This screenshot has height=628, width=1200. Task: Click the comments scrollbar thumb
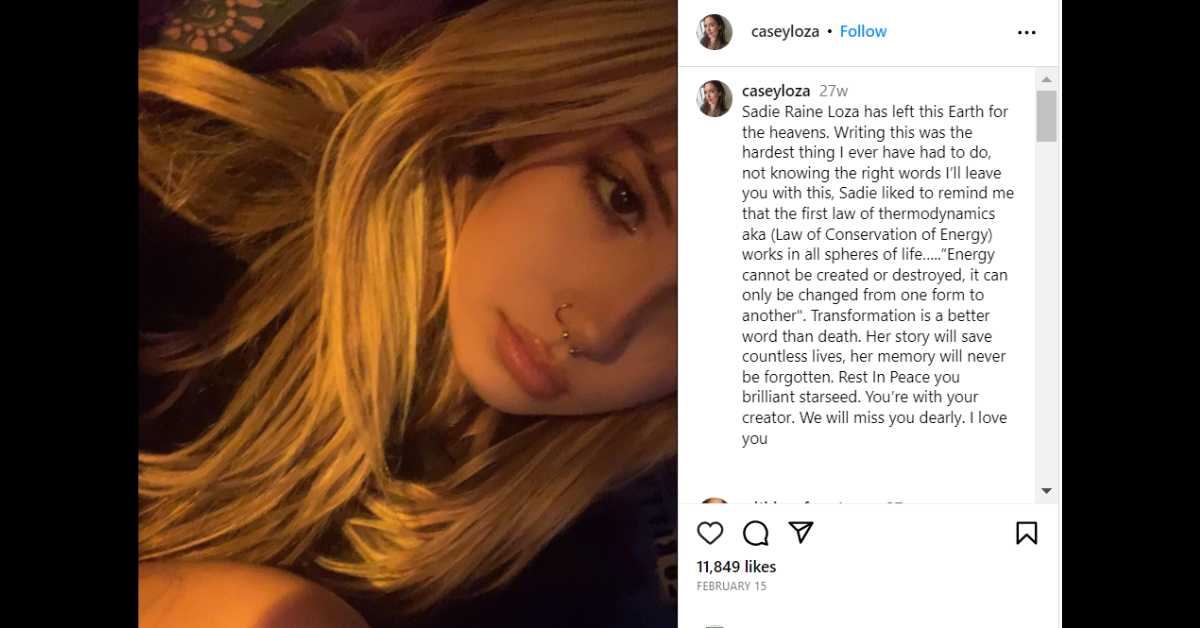point(1046,116)
